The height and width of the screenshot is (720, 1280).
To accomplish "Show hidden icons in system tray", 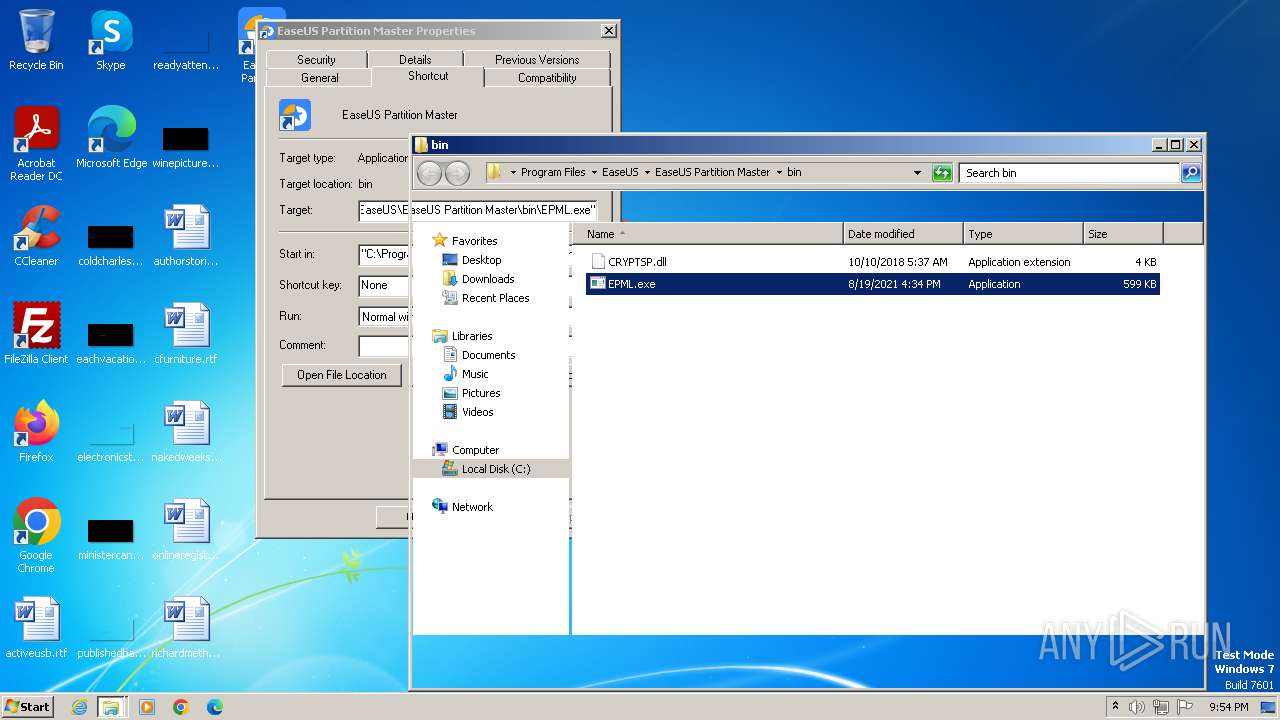I will [x=1115, y=707].
